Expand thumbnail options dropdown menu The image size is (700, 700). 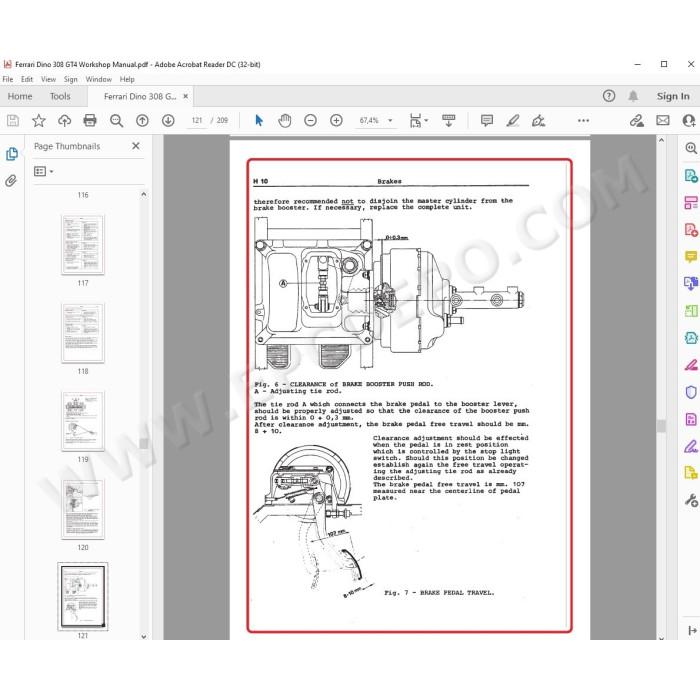44,171
